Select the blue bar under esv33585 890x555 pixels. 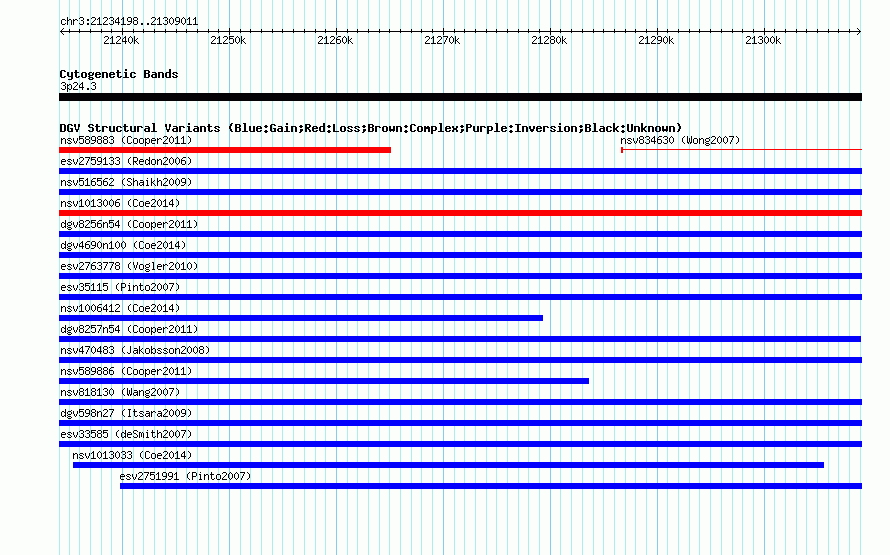tap(460, 444)
